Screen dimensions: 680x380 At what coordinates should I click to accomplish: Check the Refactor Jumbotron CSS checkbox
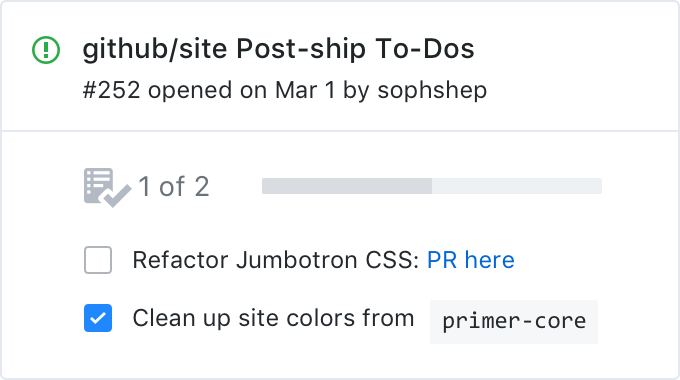[98, 260]
